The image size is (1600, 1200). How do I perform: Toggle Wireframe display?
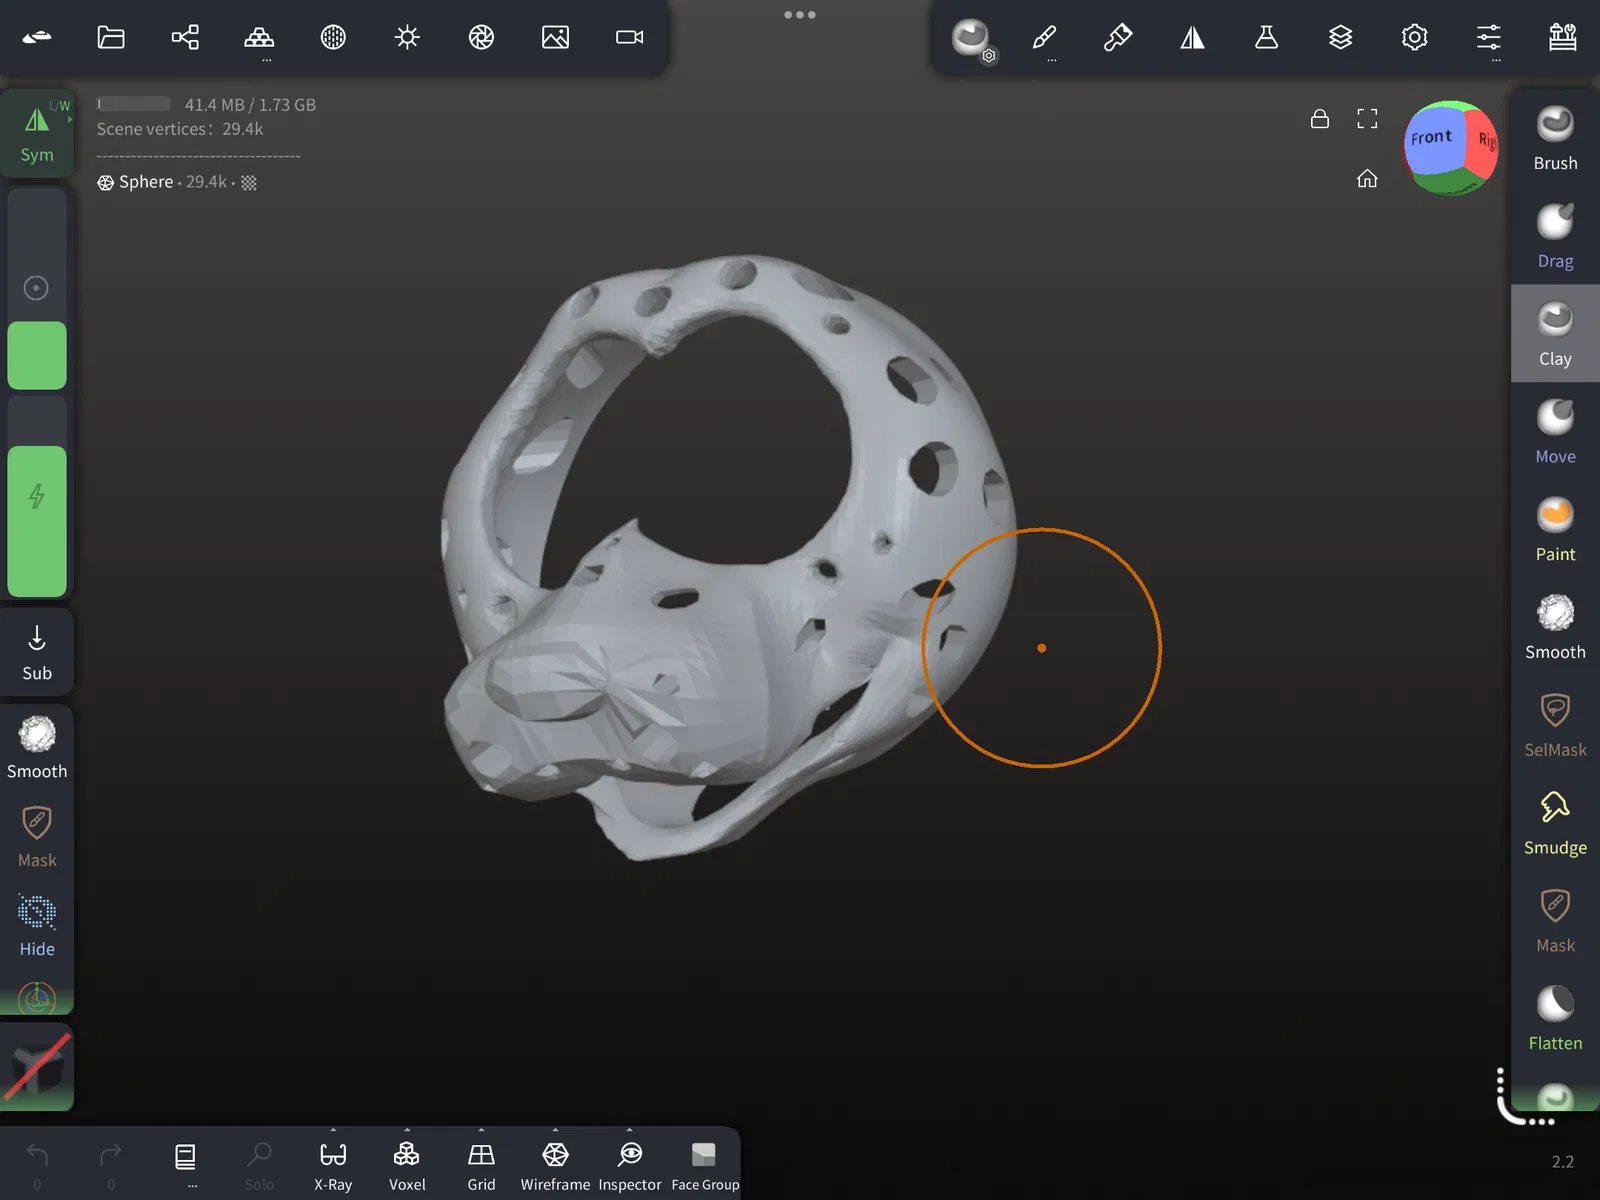[x=555, y=1166]
